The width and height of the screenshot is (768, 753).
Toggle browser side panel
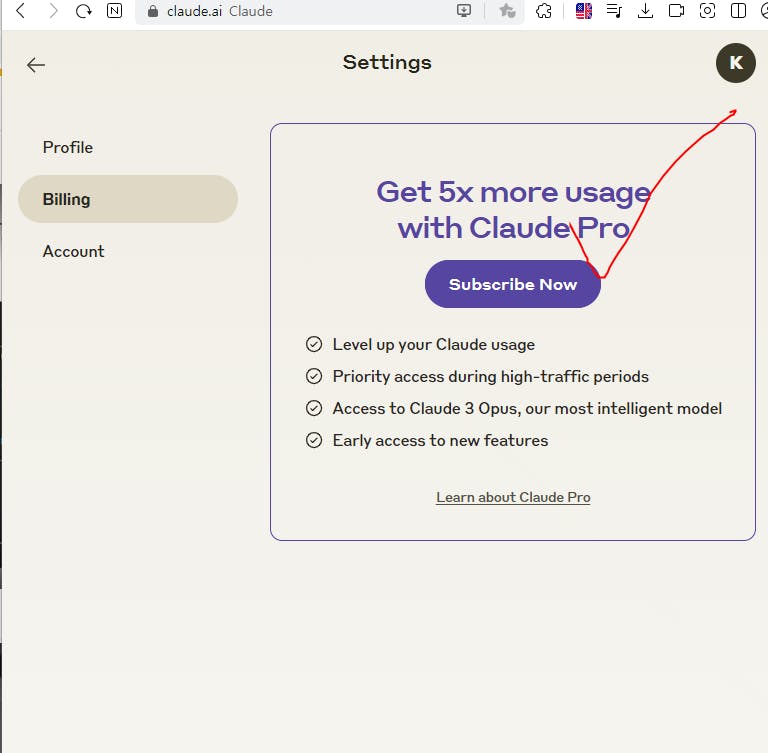pyautogui.click(x=738, y=10)
